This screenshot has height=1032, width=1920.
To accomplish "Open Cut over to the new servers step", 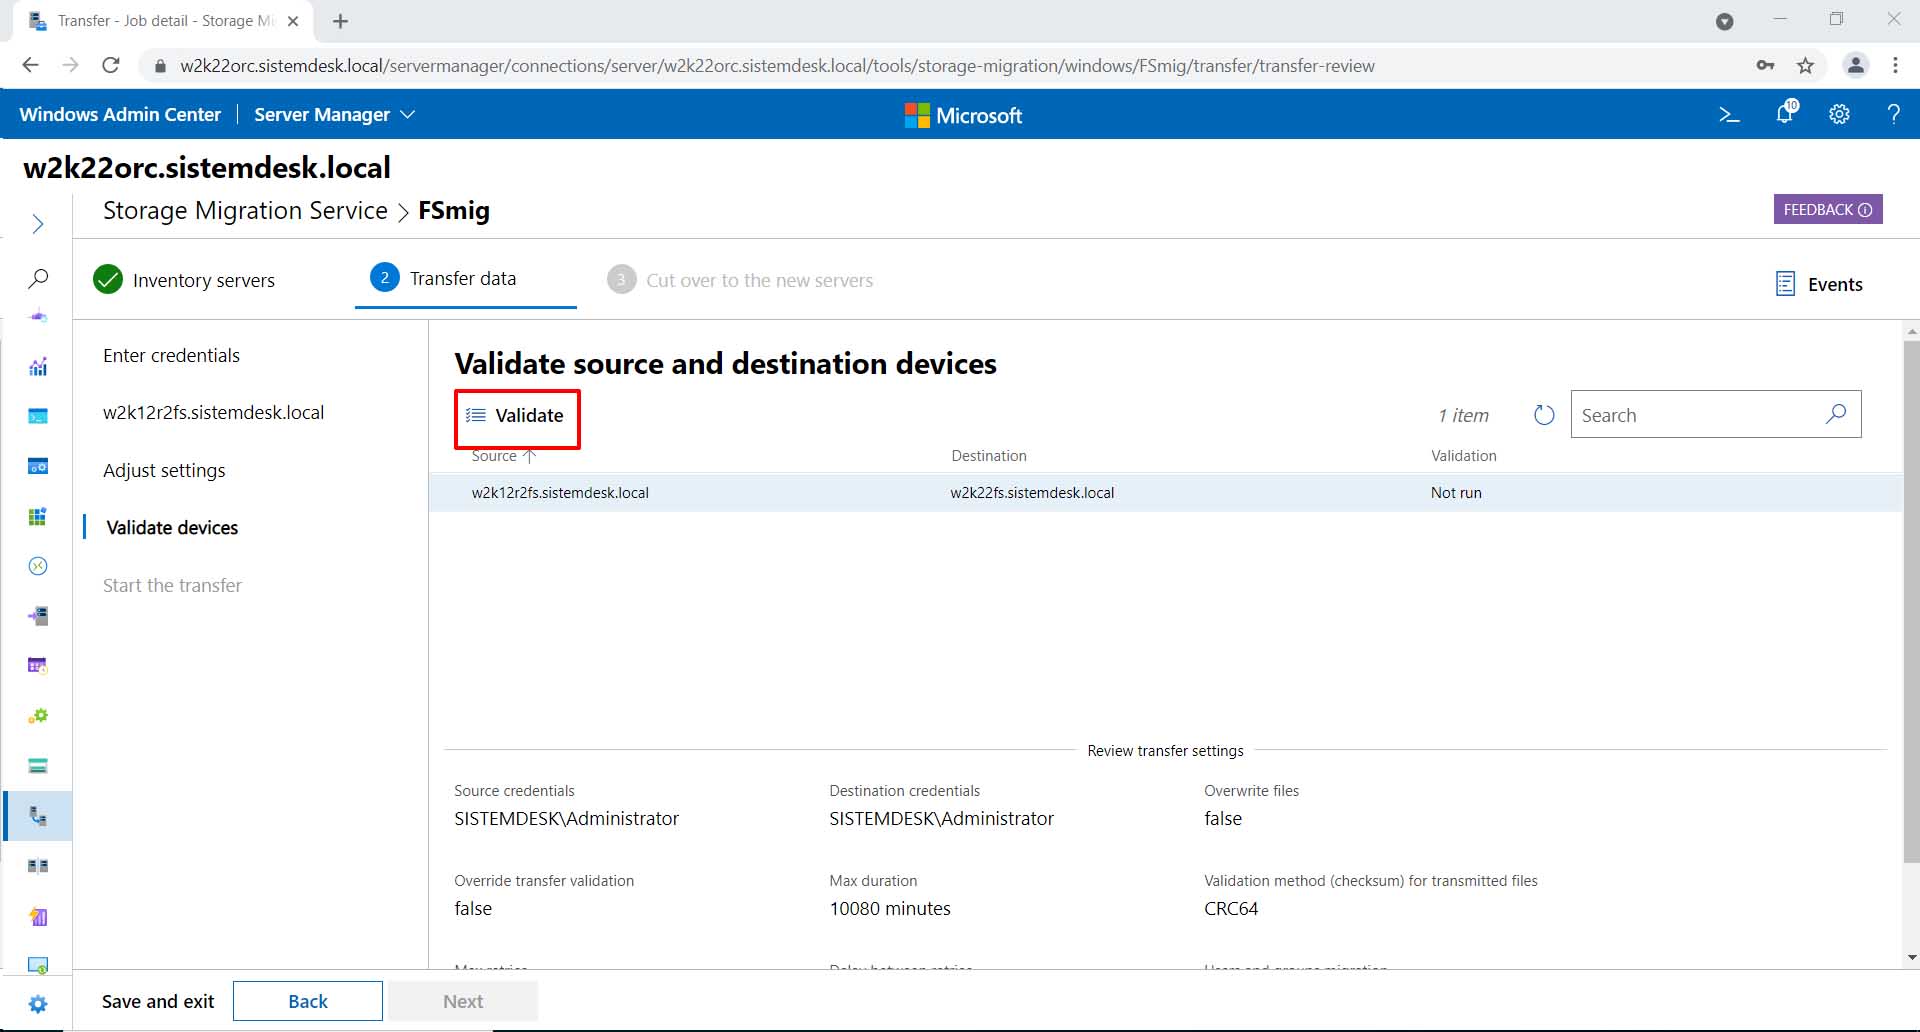I will point(740,280).
